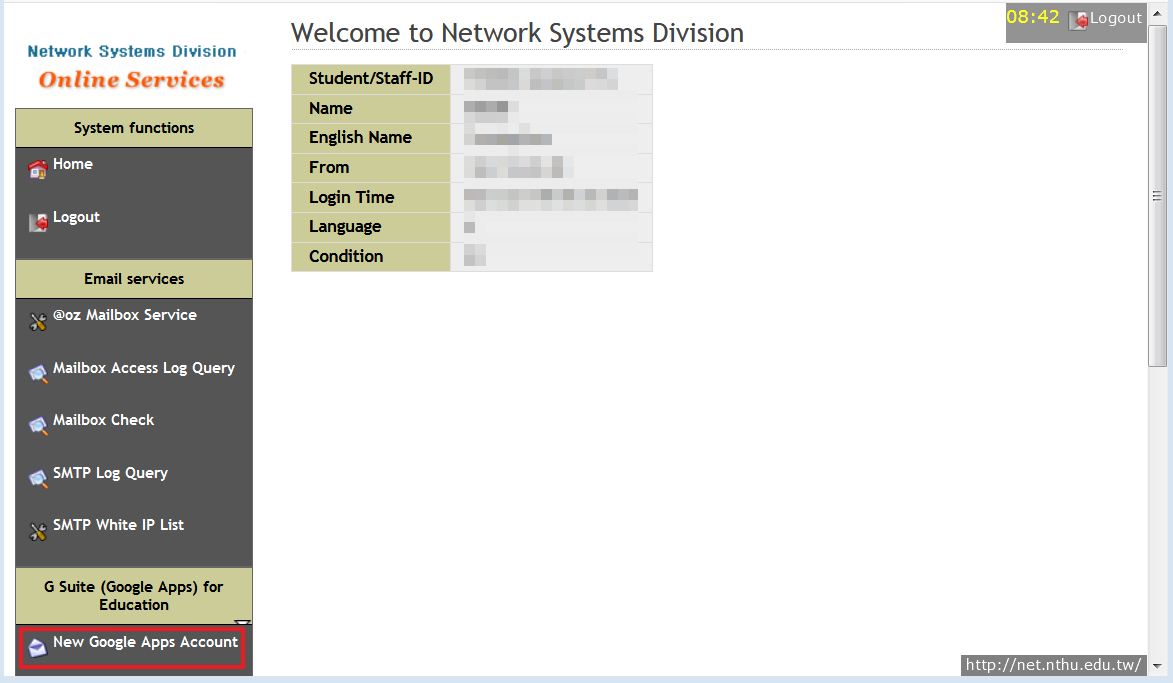Screen dimensions: 1173x683
Task: Open the Home link in sidebar
Action: (73, 164)
